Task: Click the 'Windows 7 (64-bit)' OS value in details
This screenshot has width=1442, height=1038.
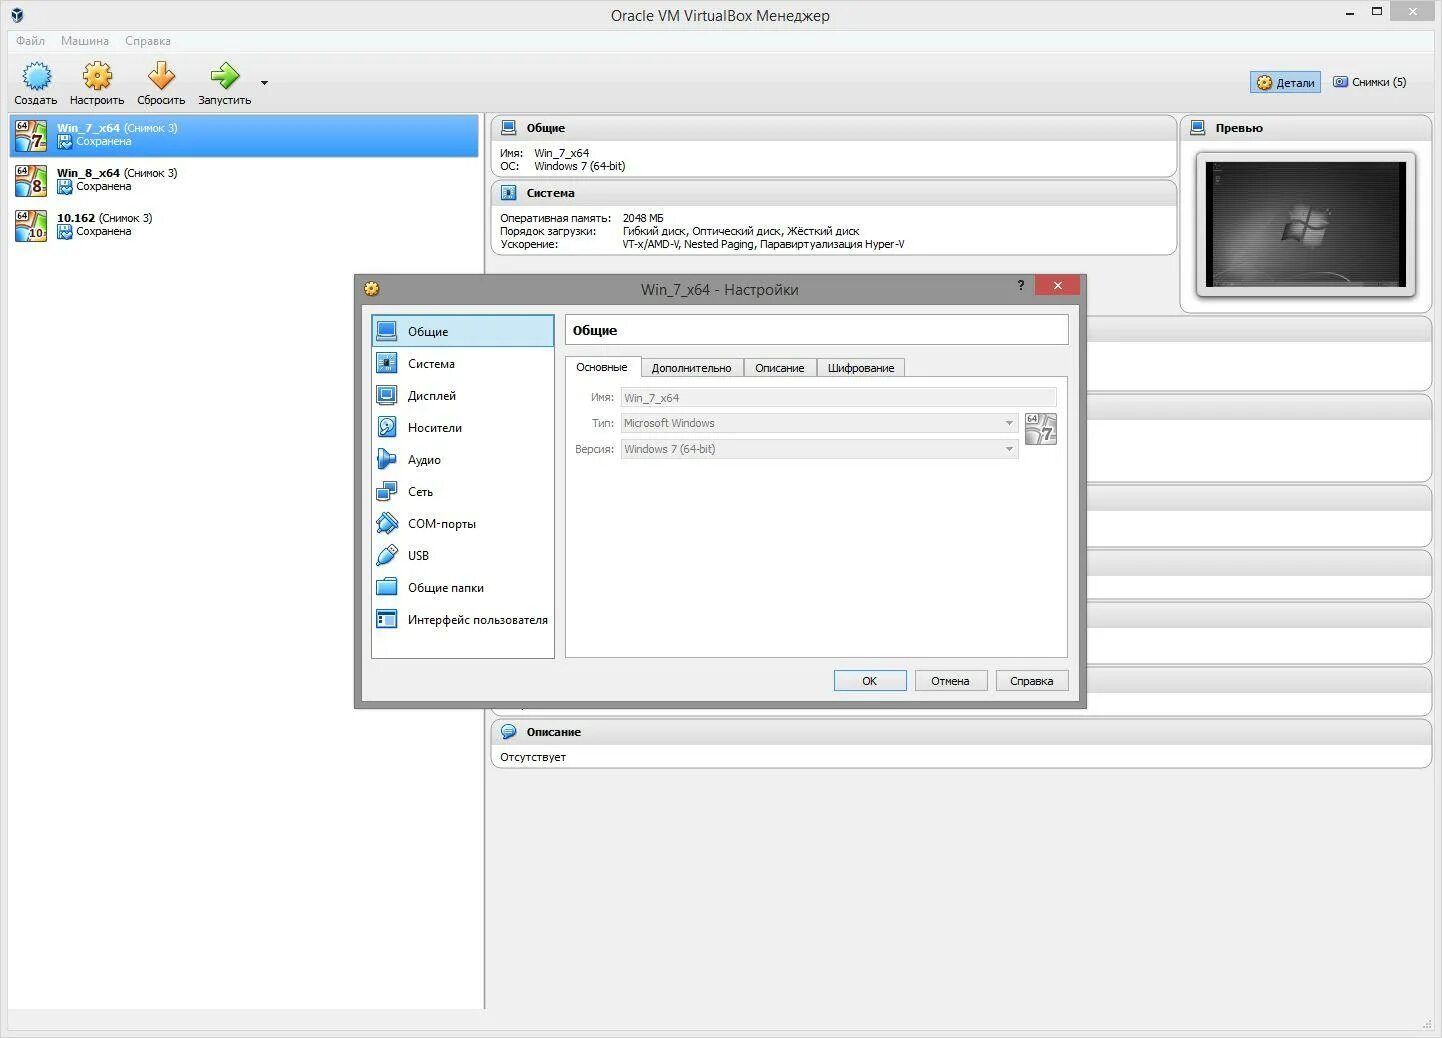Action: tap(580, 166)
